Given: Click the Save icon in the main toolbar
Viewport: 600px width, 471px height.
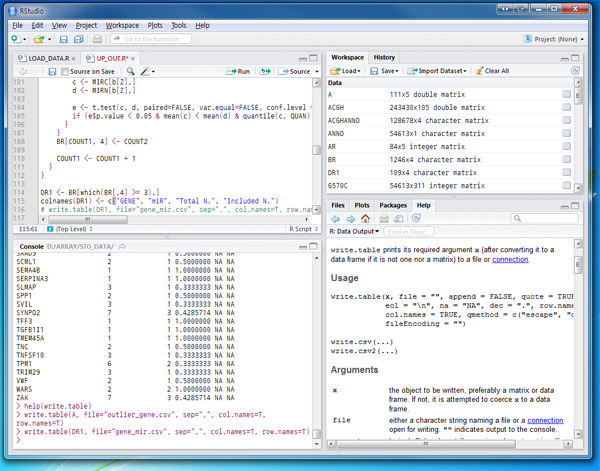Looking at the screenshot, I should [x=64, y=39].
